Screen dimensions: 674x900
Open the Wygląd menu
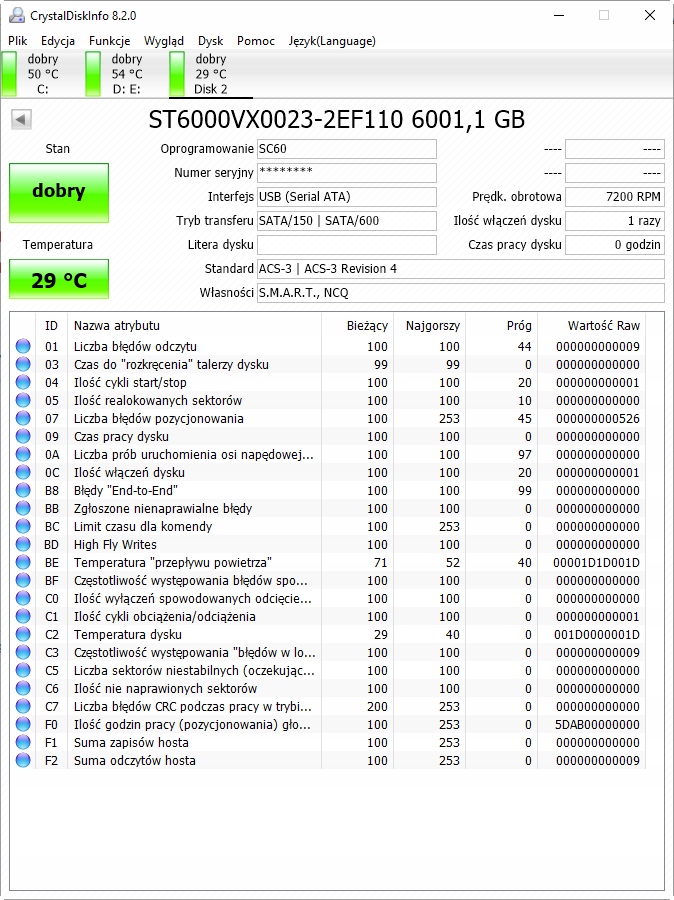[164, 41]
